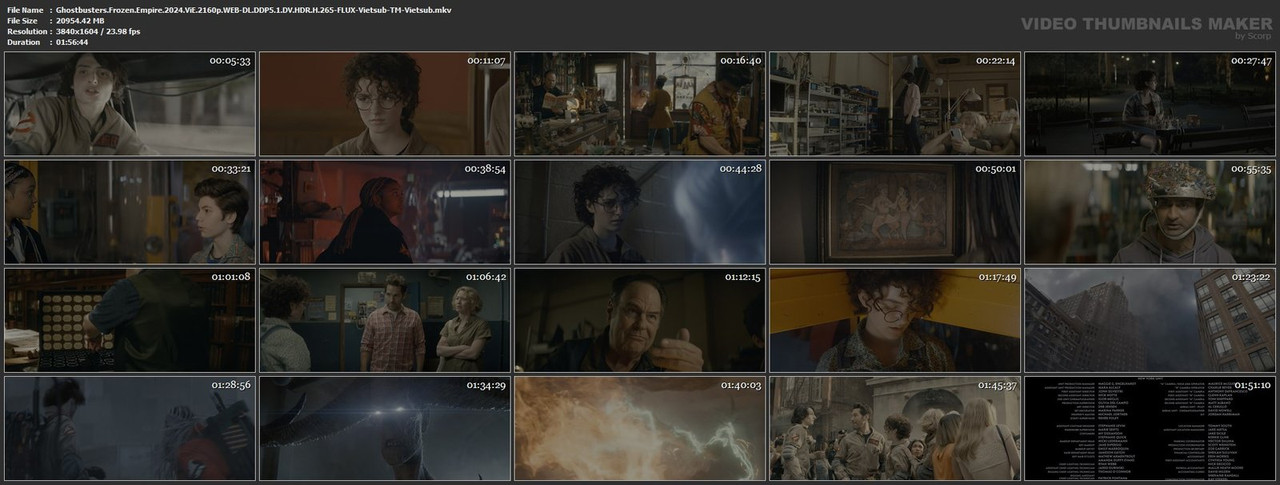1280x485 pixels.
Task: Select the thumbnail at 00:44:28
Action: point(639,212)
